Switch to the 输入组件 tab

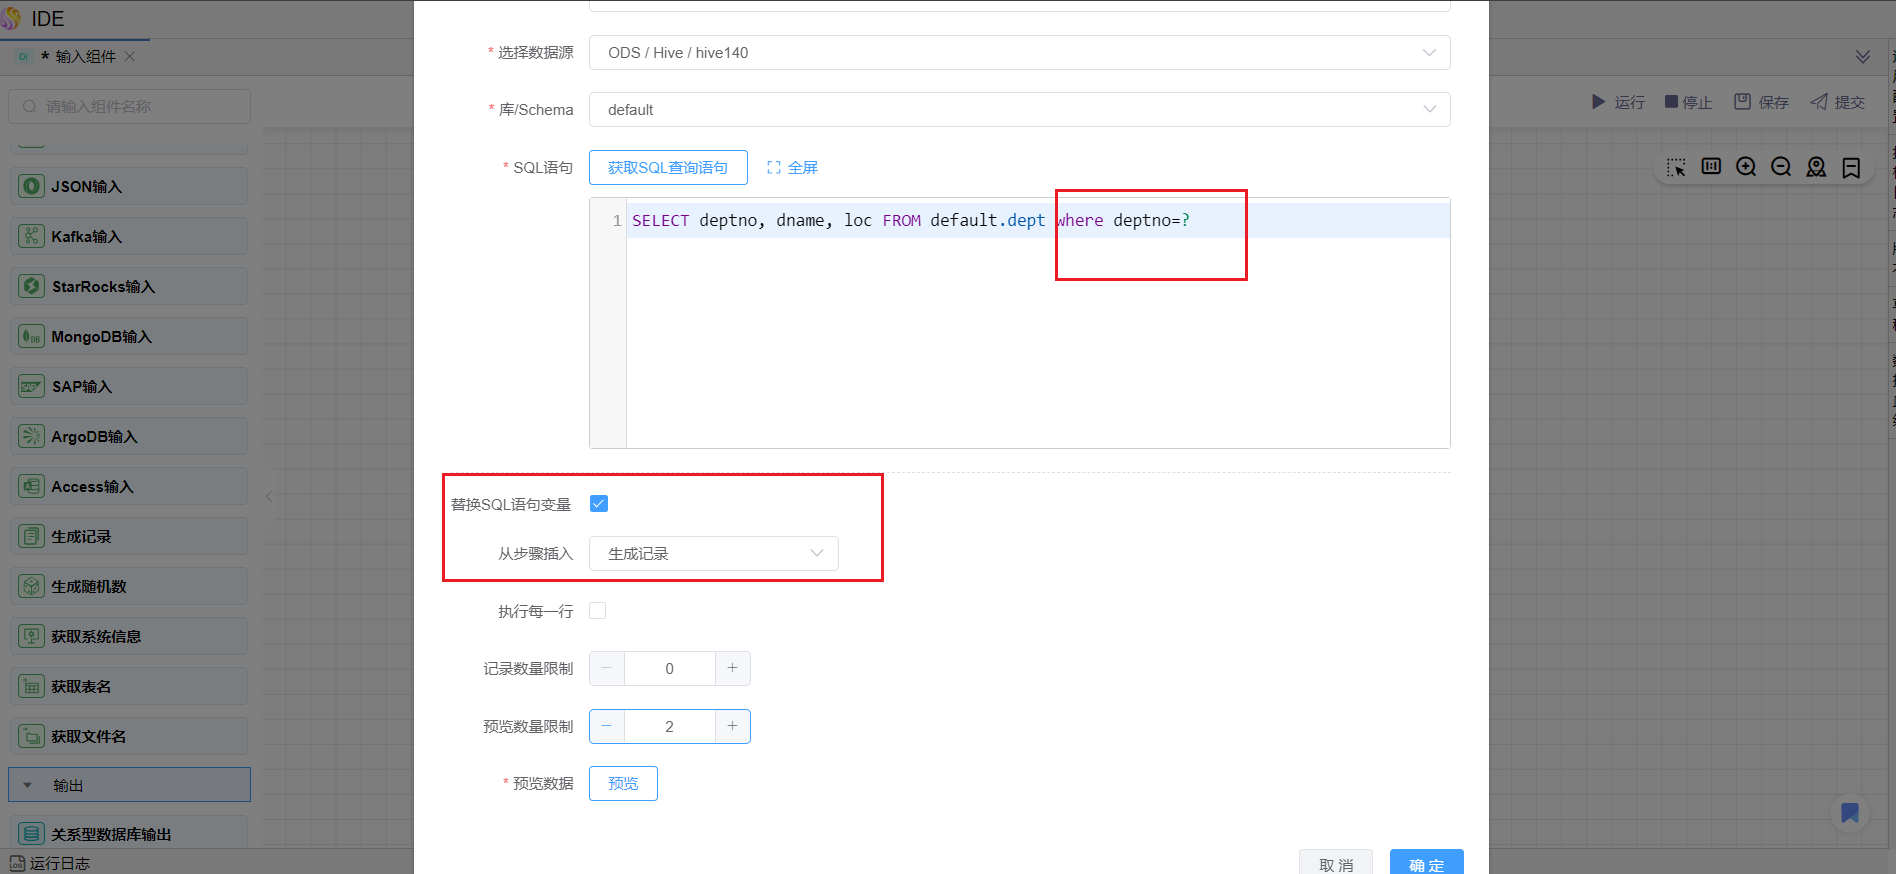click(85, 57)
